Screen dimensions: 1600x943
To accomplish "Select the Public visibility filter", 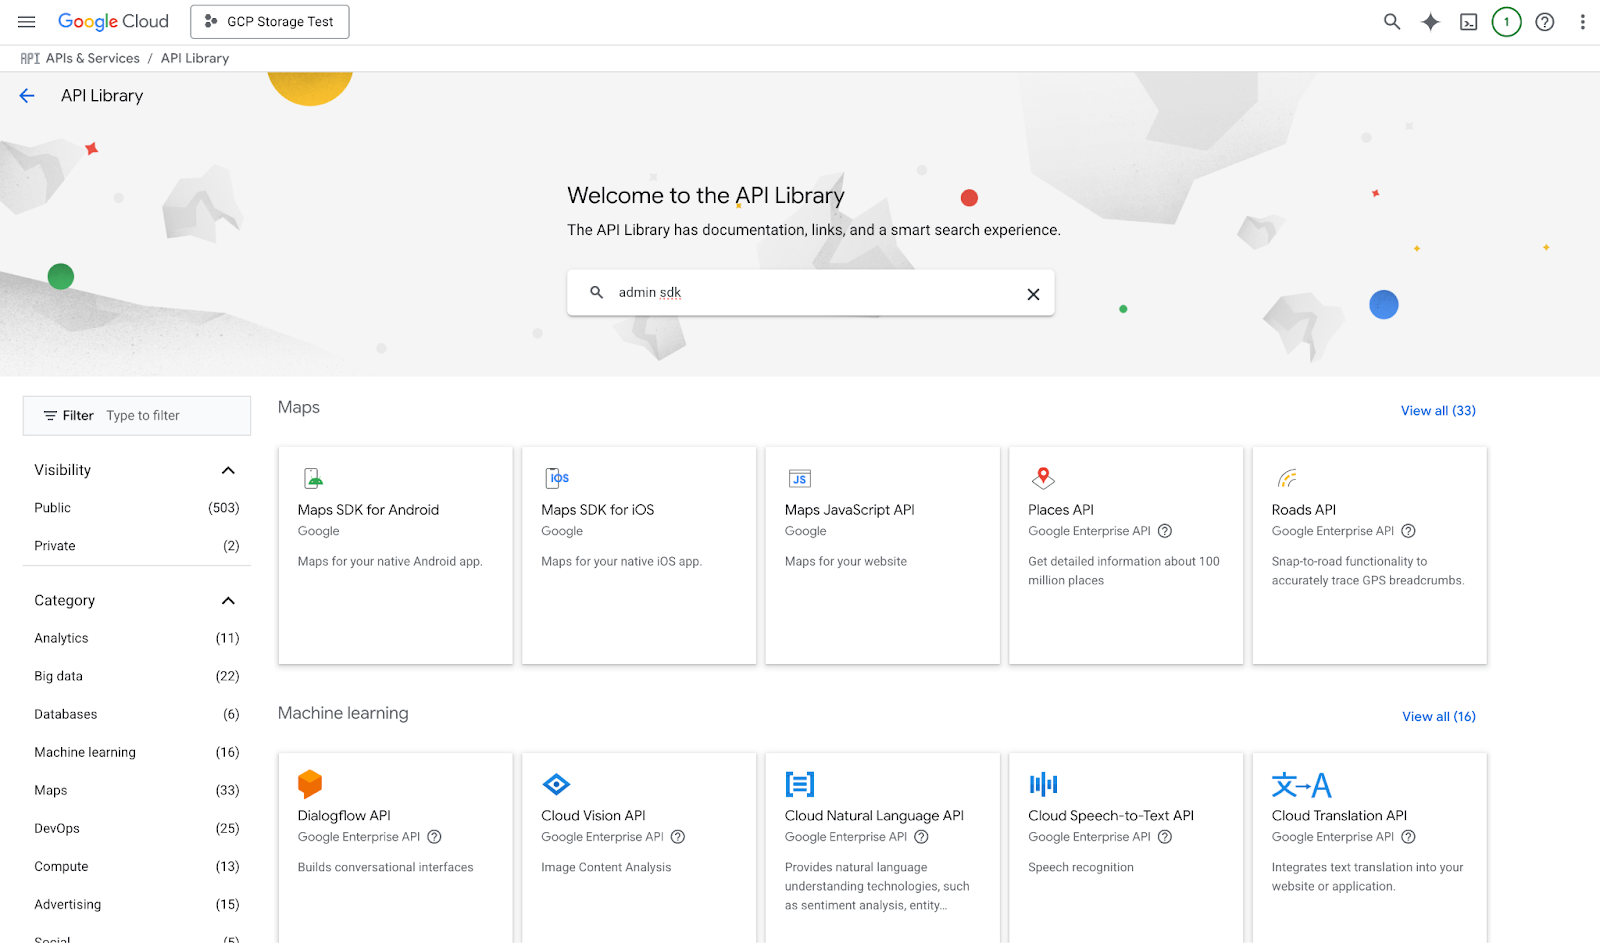I will click(53, 508).
